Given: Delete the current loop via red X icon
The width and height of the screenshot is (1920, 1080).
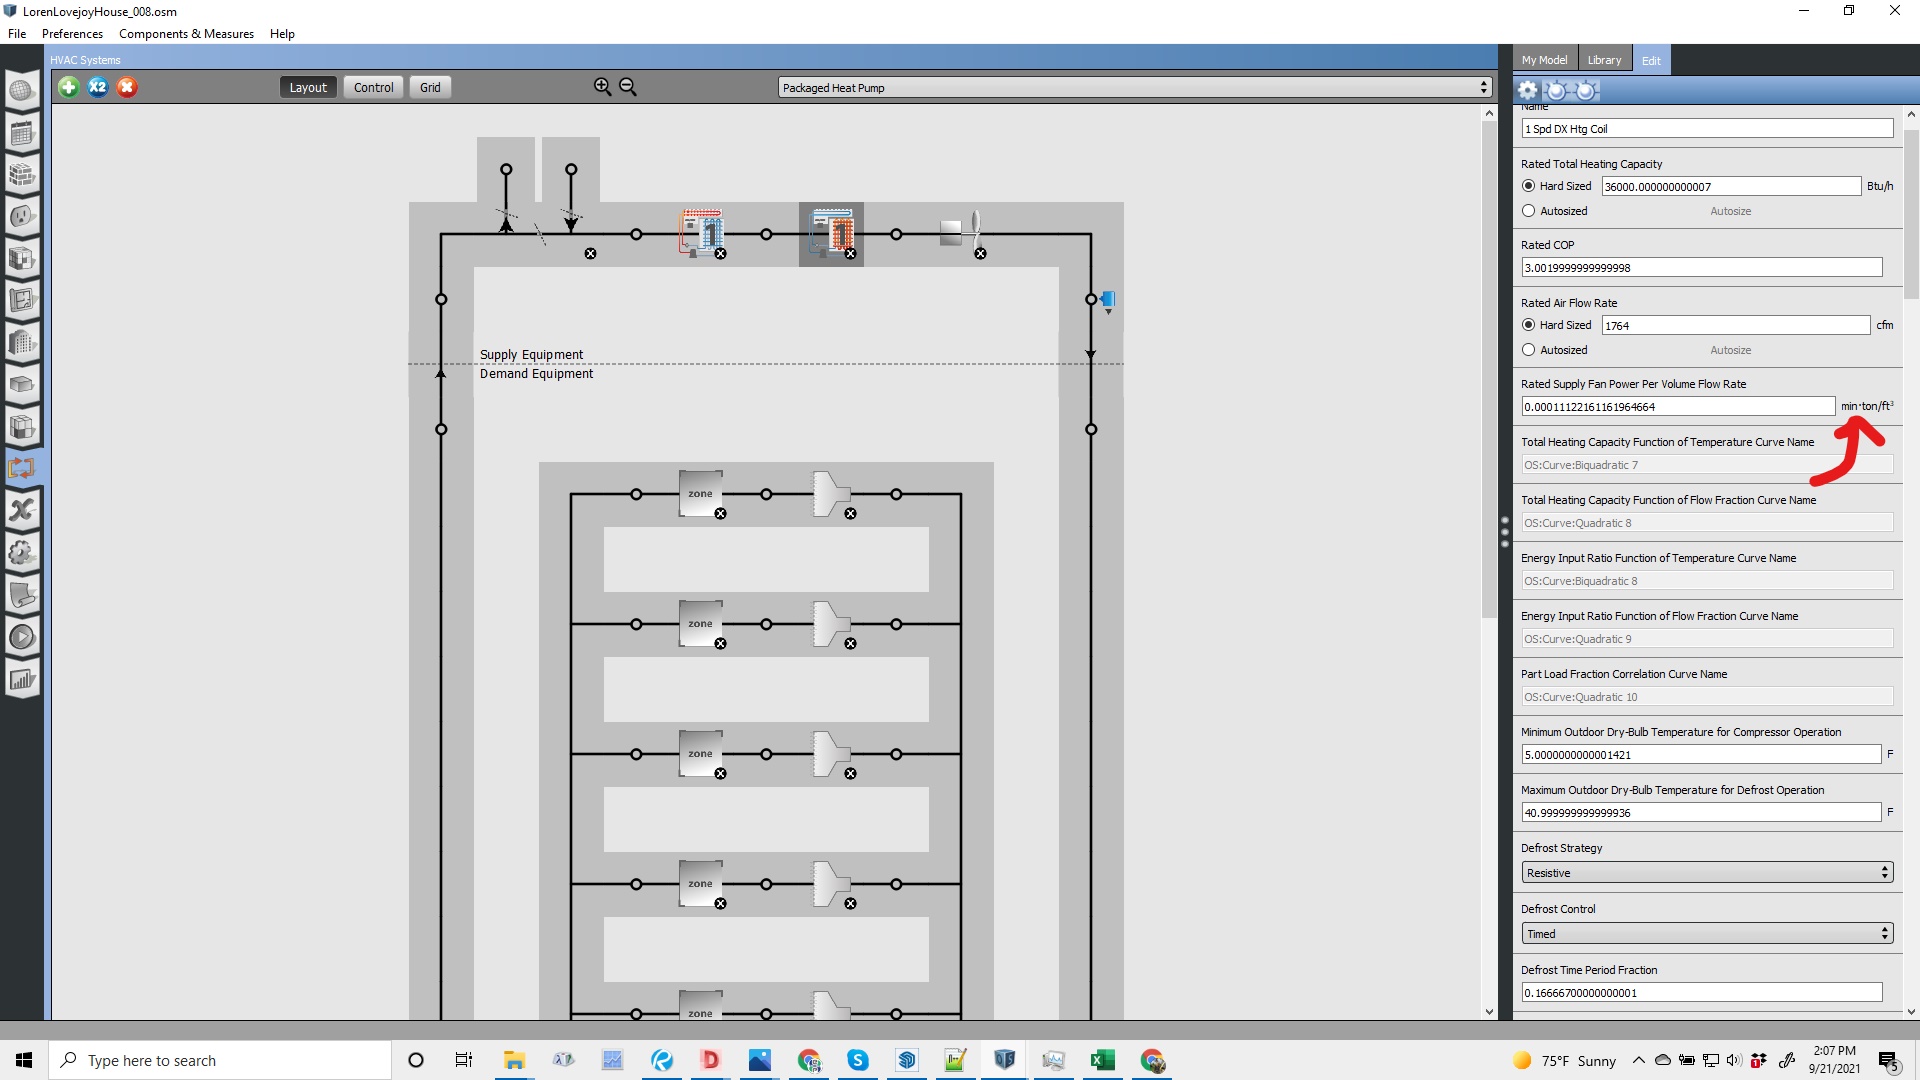Looking at the screenshot, I should (127, 87).
